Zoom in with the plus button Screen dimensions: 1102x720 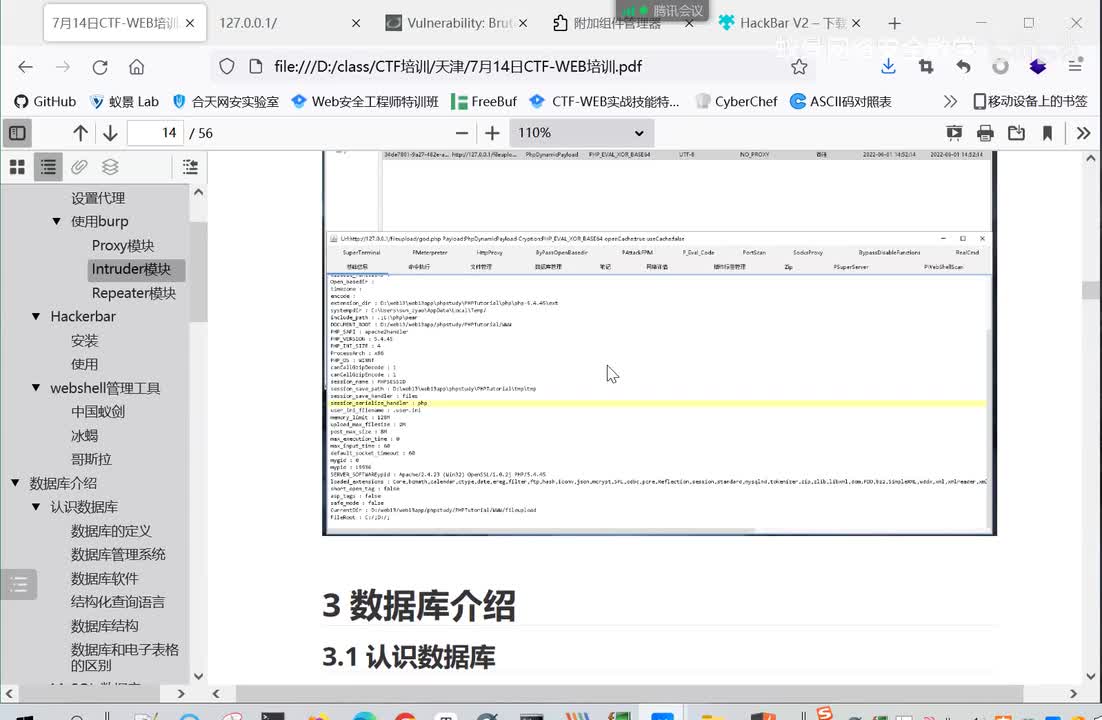[492, 133]
